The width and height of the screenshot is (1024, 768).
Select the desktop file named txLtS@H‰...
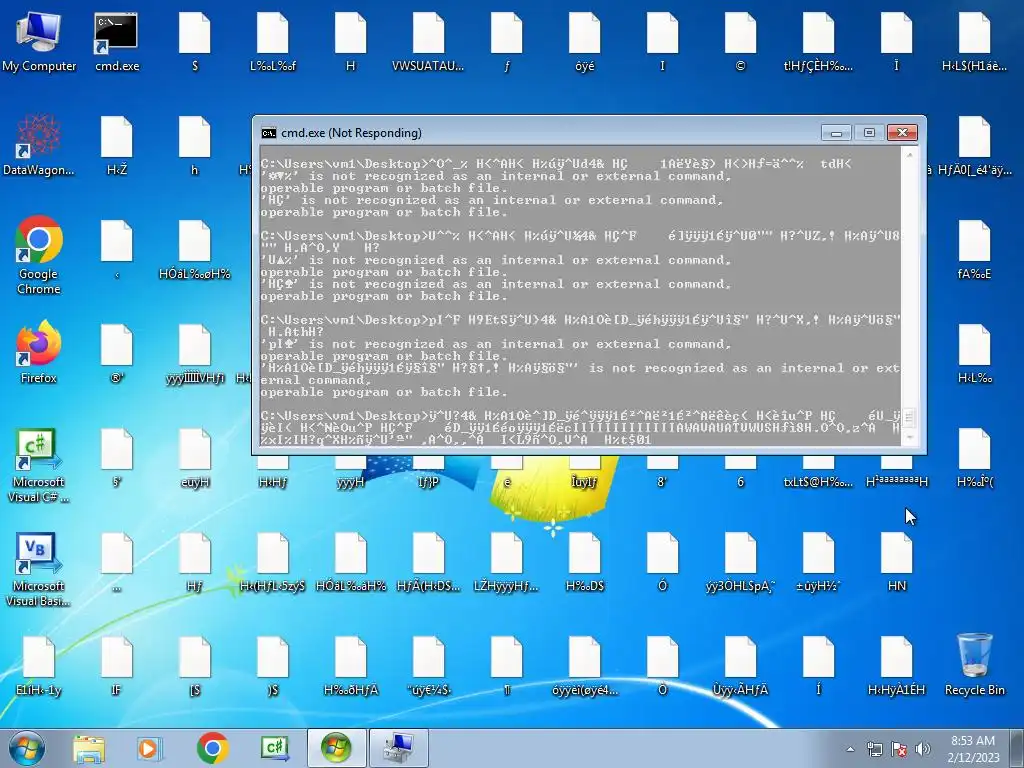click(818, 473)
